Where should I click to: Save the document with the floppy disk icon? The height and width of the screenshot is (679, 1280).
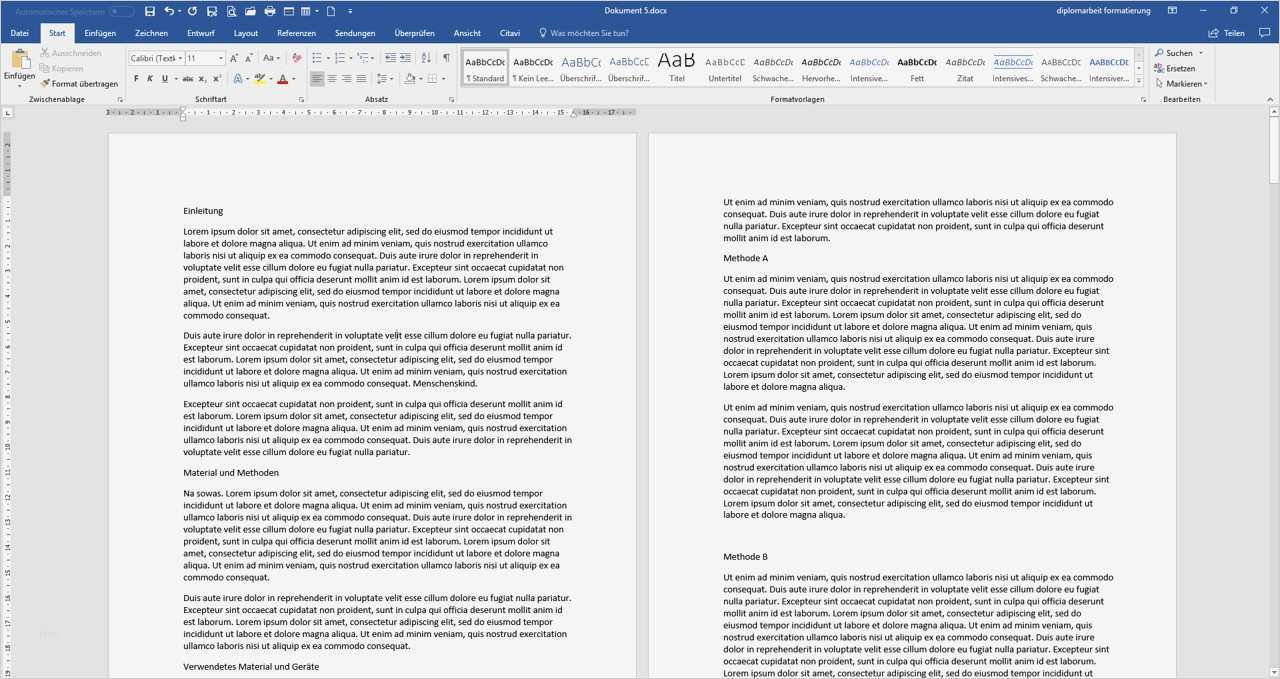(150, 11)
